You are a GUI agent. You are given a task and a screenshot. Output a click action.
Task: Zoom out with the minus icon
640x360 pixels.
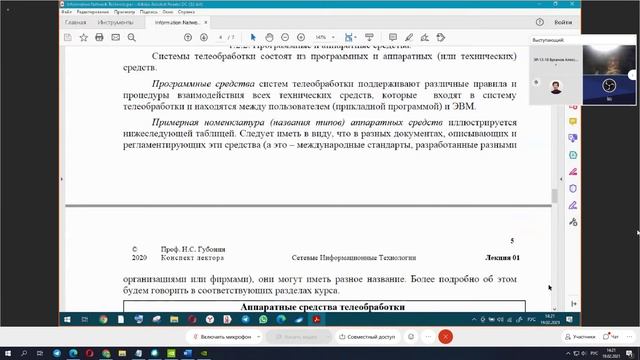[285, 38]
